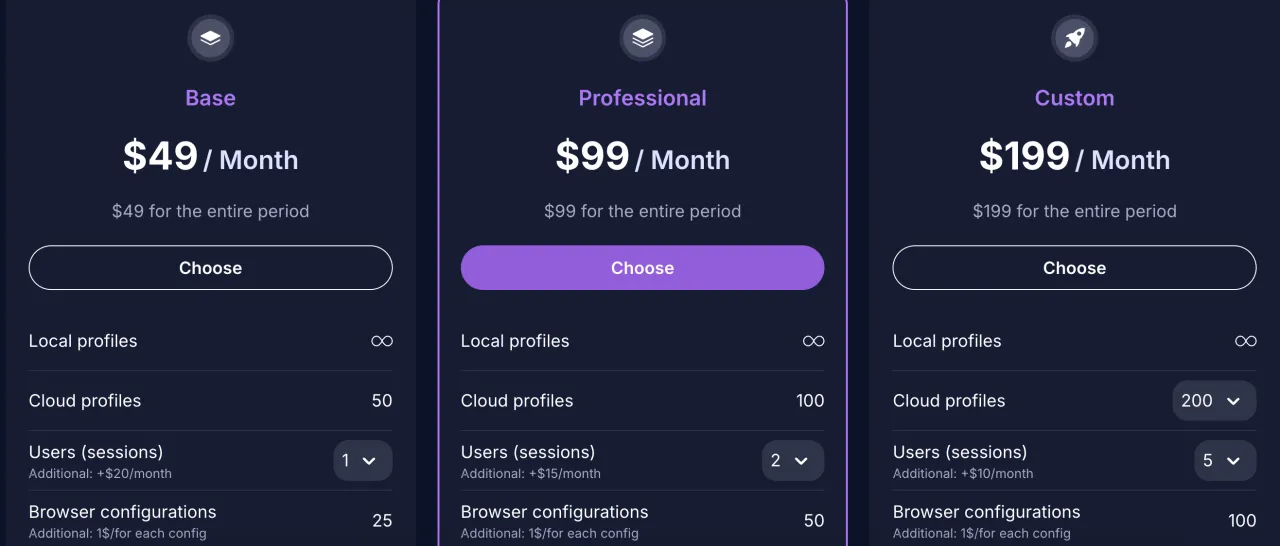Viewport: 1280px width, 546px height.
Task: Click the $199 for the entire period text
Action: [x=1074, y=211]
